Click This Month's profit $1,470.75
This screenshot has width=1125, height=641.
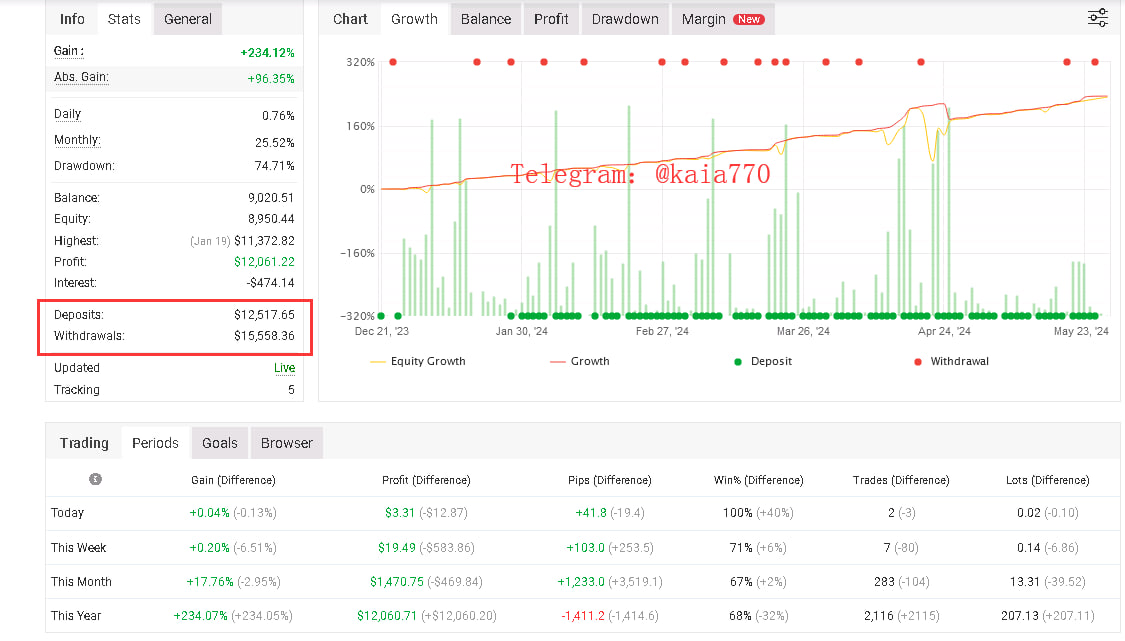tap(397, 581)
